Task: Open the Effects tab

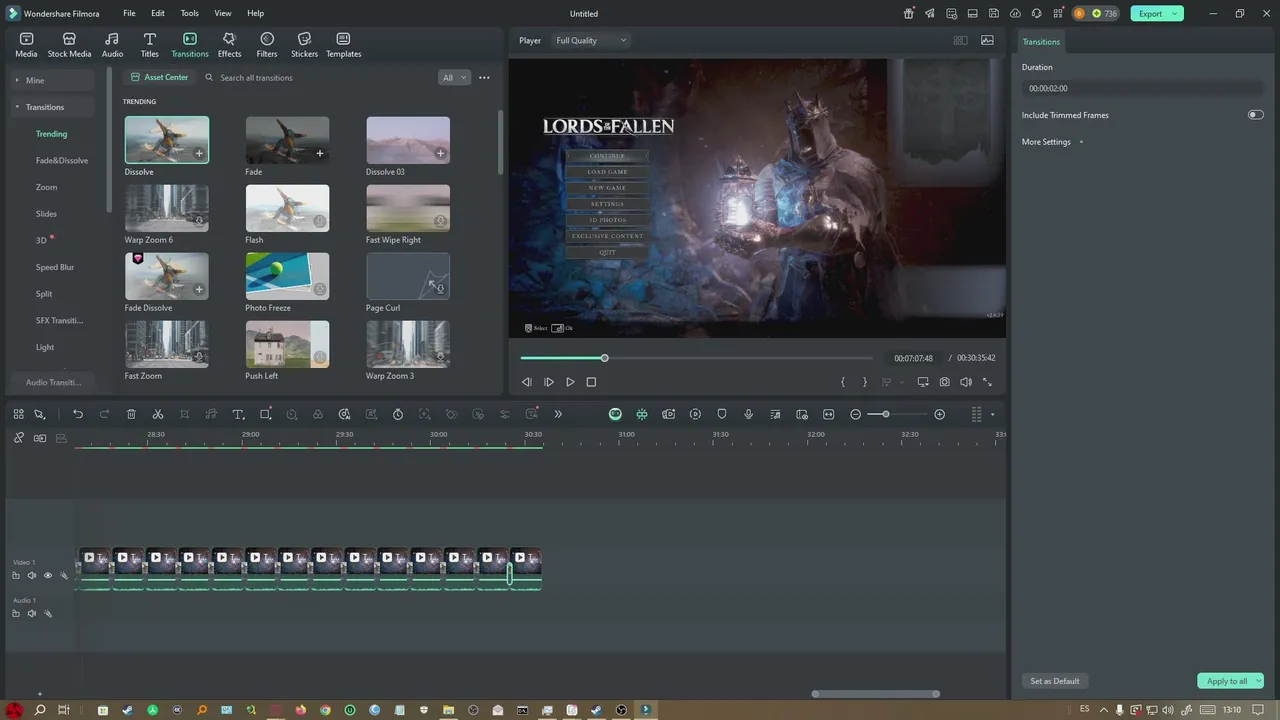Action: [x=229, y=45]
